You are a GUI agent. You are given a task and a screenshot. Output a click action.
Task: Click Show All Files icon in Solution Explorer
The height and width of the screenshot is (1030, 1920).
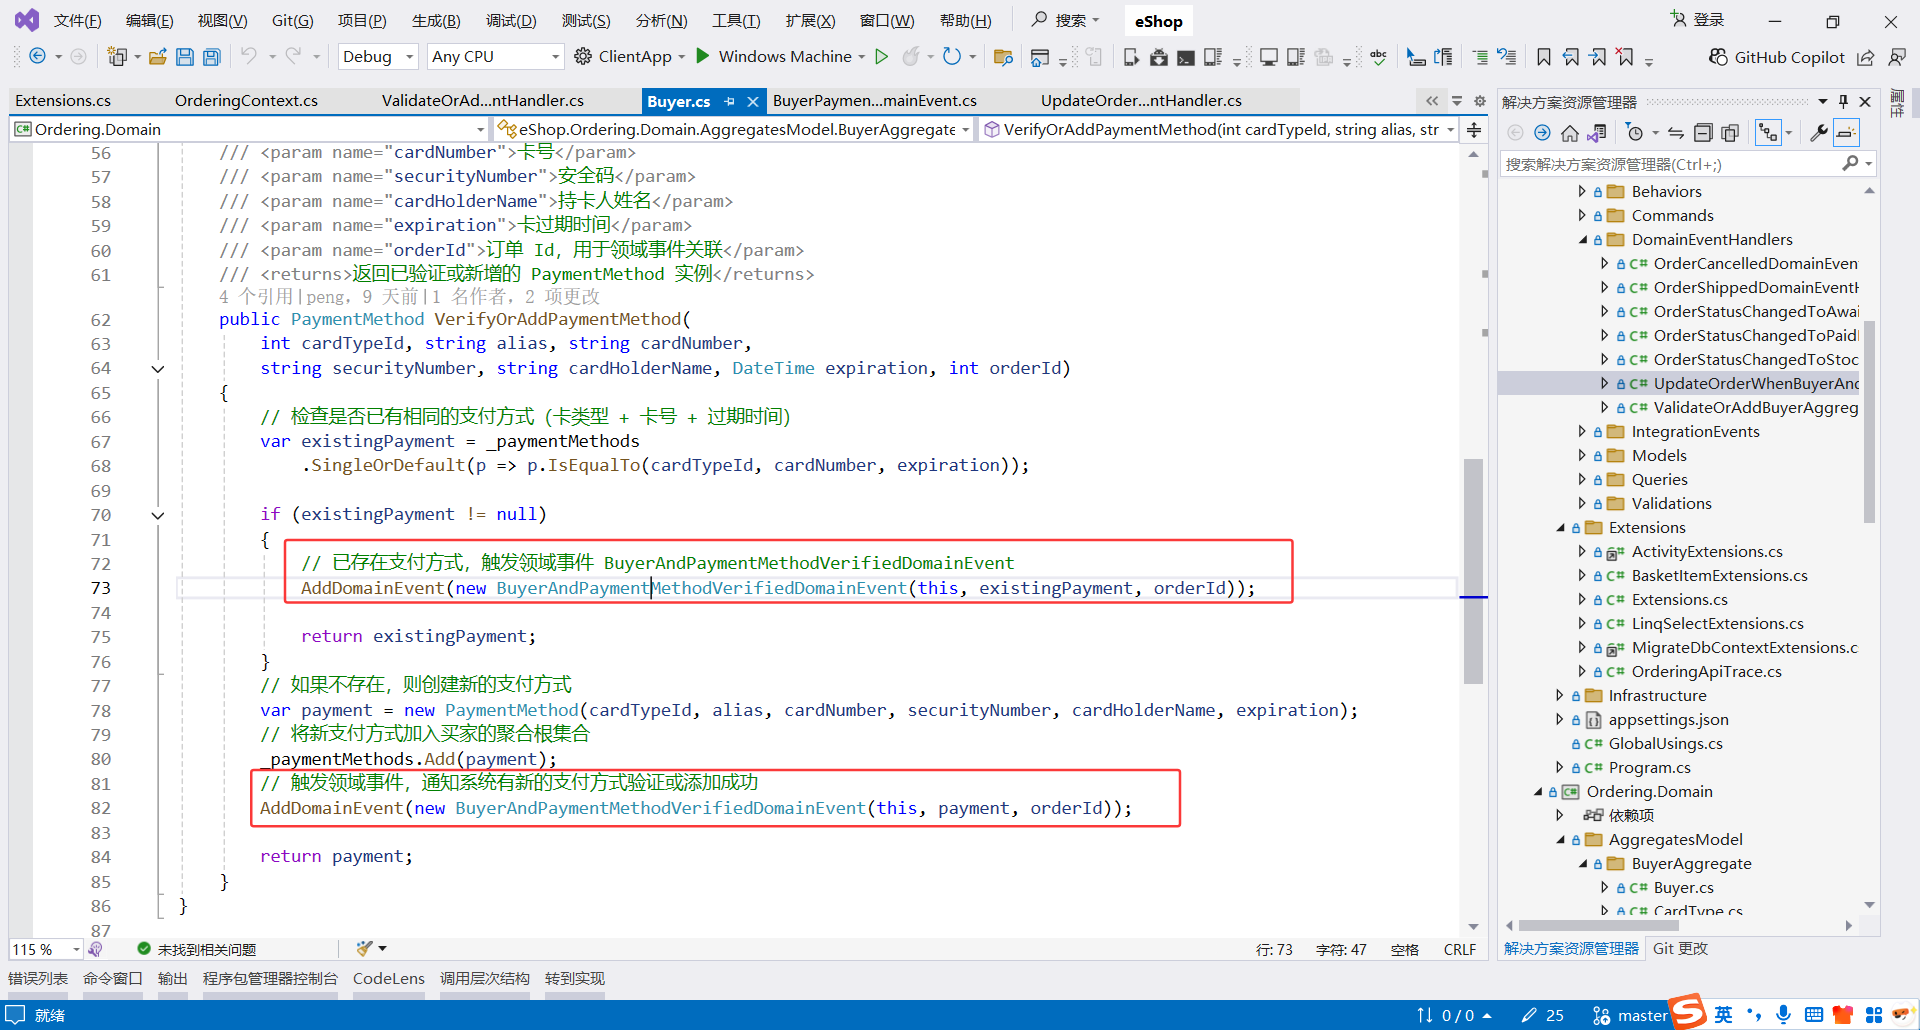[x=1730, y=133]
